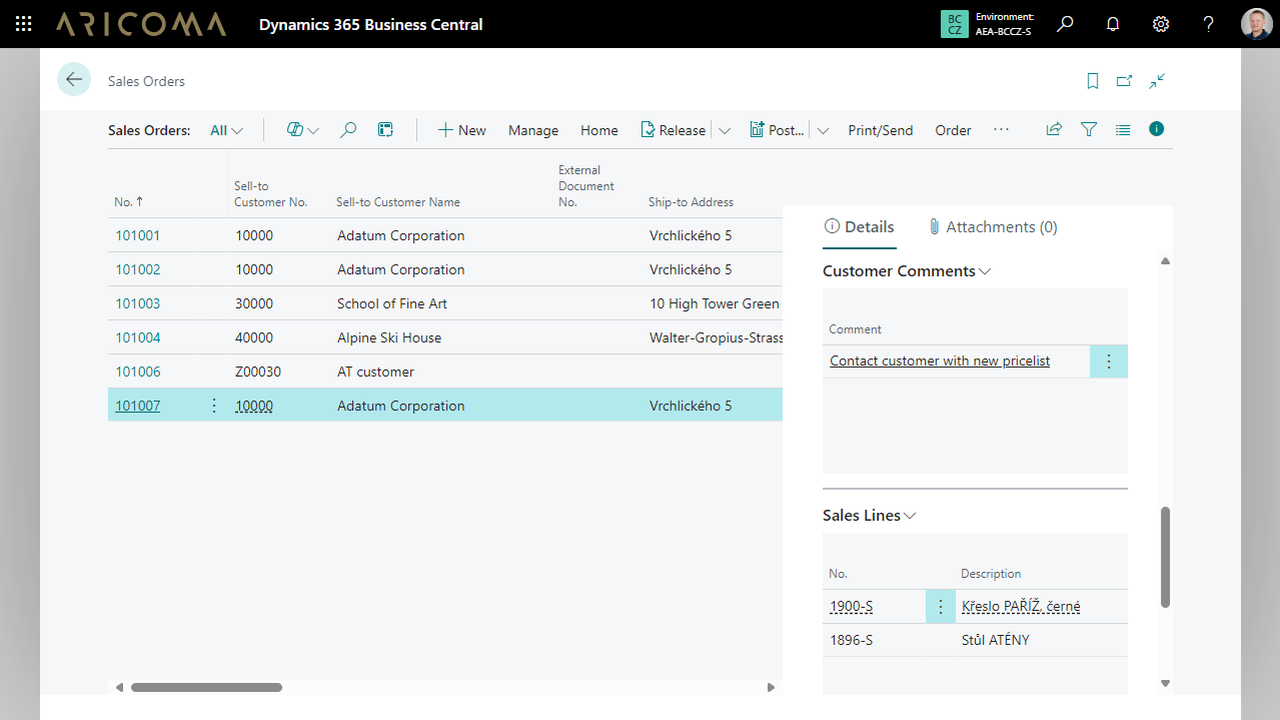Click the Copilot icon in toolbar

coord(296,130)
